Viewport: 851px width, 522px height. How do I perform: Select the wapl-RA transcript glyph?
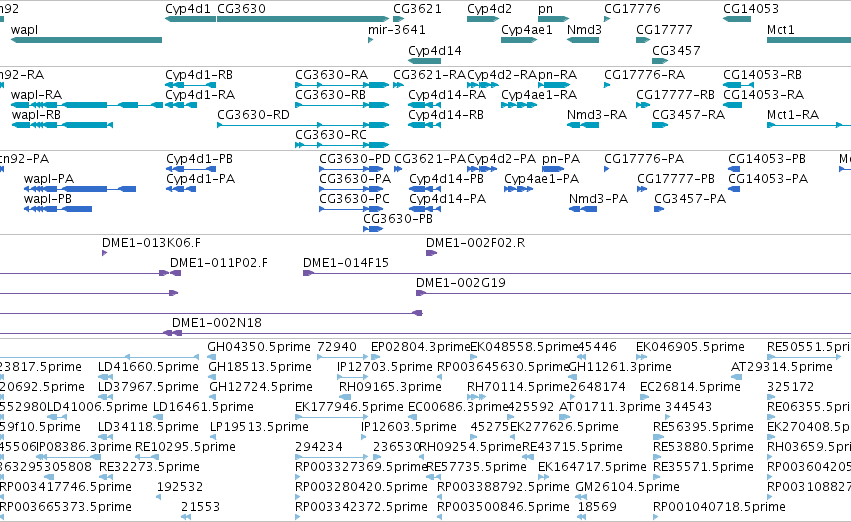87,105
